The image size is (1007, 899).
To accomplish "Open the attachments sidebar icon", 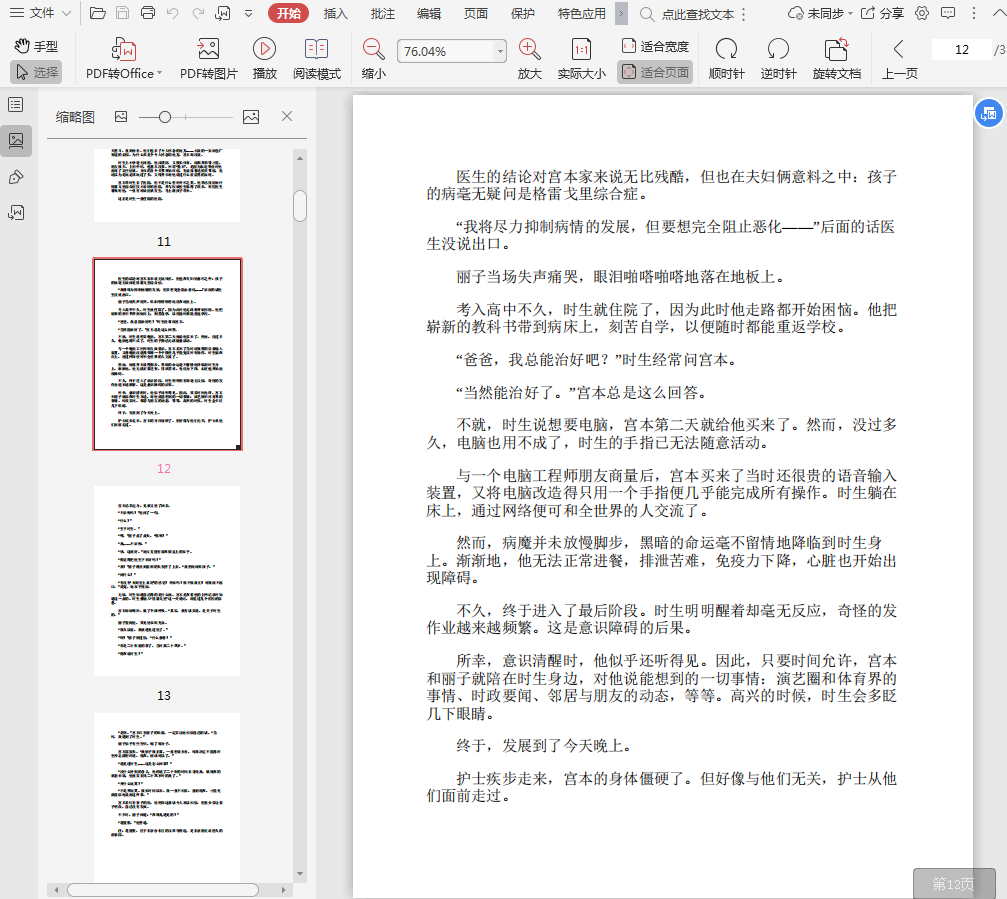I will pos(16,213).
